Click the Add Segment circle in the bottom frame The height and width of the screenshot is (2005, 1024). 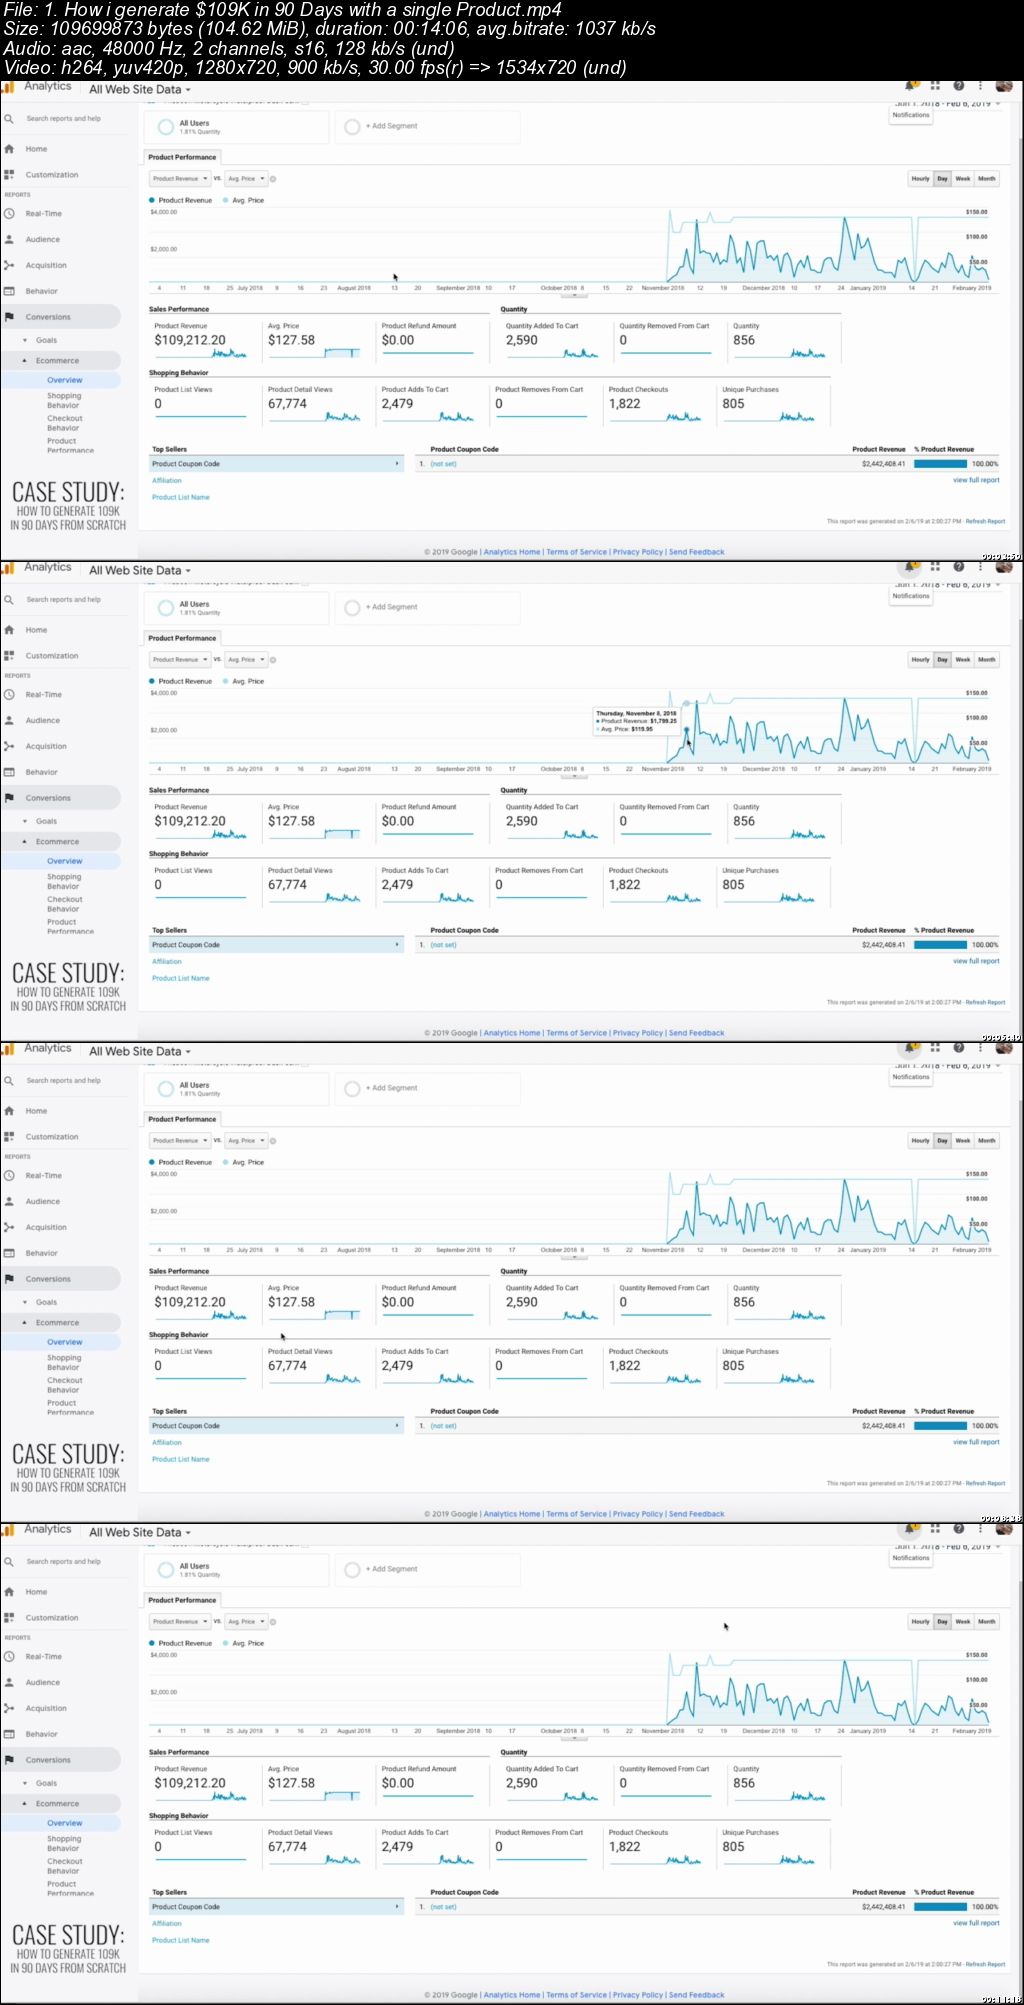(352, 1570)
